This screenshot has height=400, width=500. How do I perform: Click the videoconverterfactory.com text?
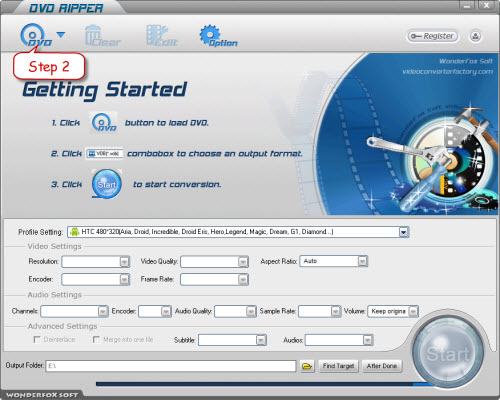(x=447, y=72)
